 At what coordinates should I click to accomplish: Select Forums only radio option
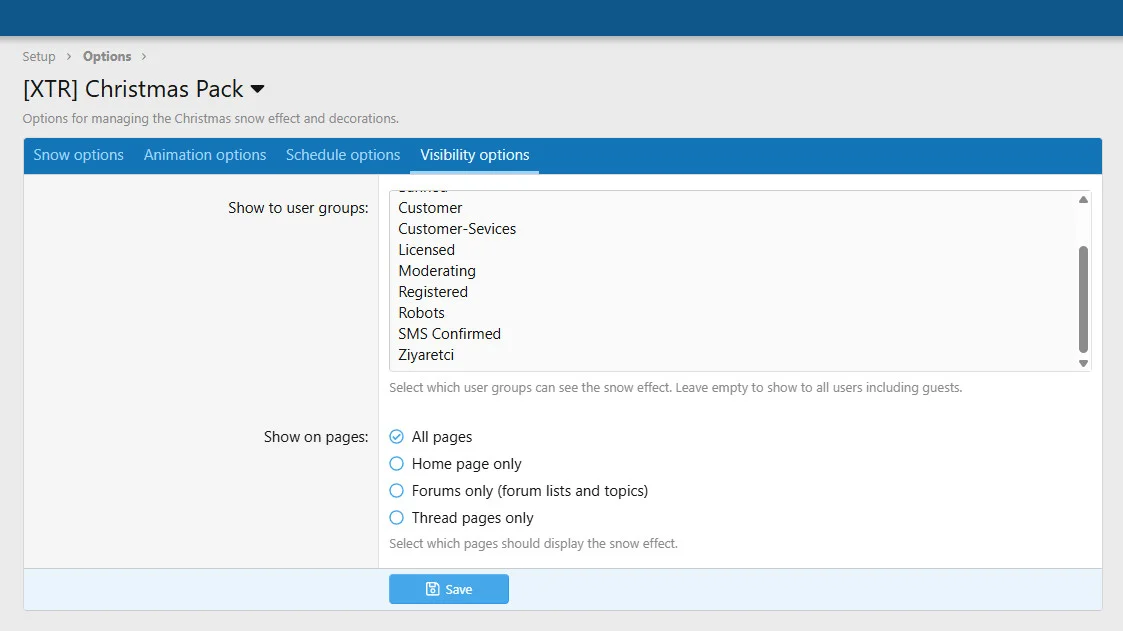click(x=397, y=491)
